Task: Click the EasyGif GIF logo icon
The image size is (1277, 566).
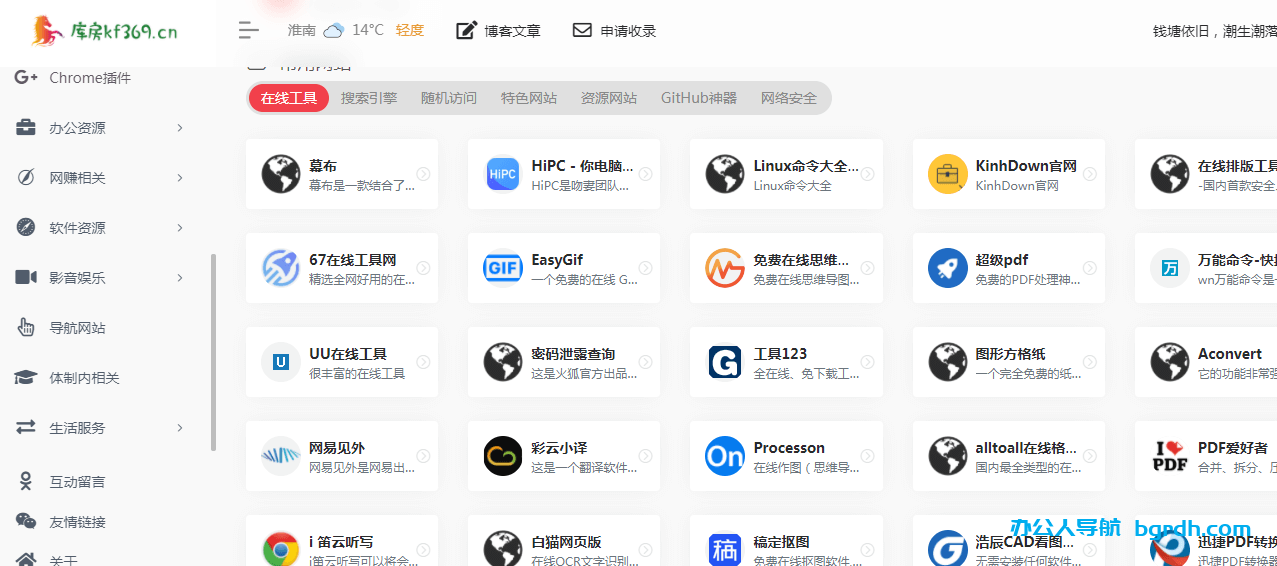Action: (x=503, y=268)
